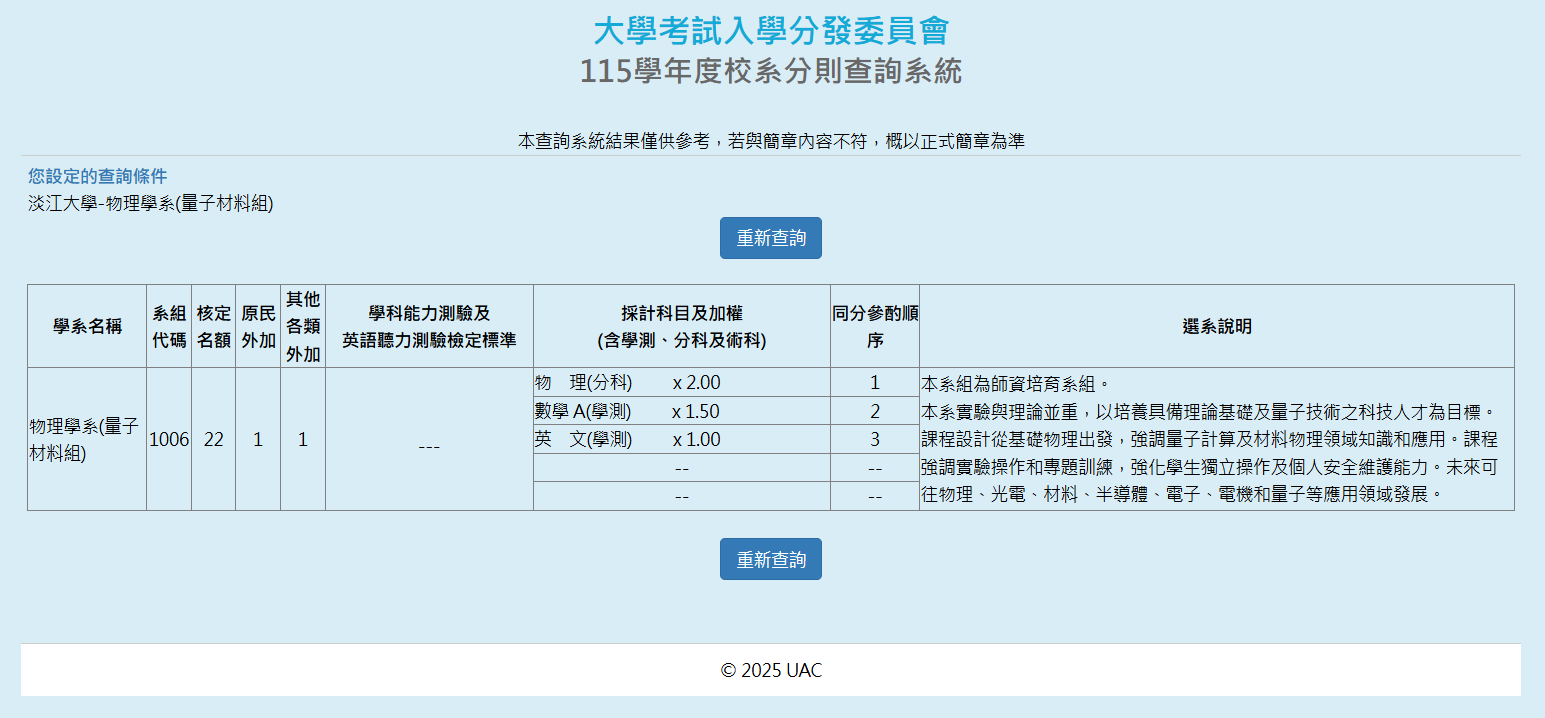The width and height of the screenshot is (1545, 718).
Task: Select the 其他各類外加 column header
Action: pos(303,326)
